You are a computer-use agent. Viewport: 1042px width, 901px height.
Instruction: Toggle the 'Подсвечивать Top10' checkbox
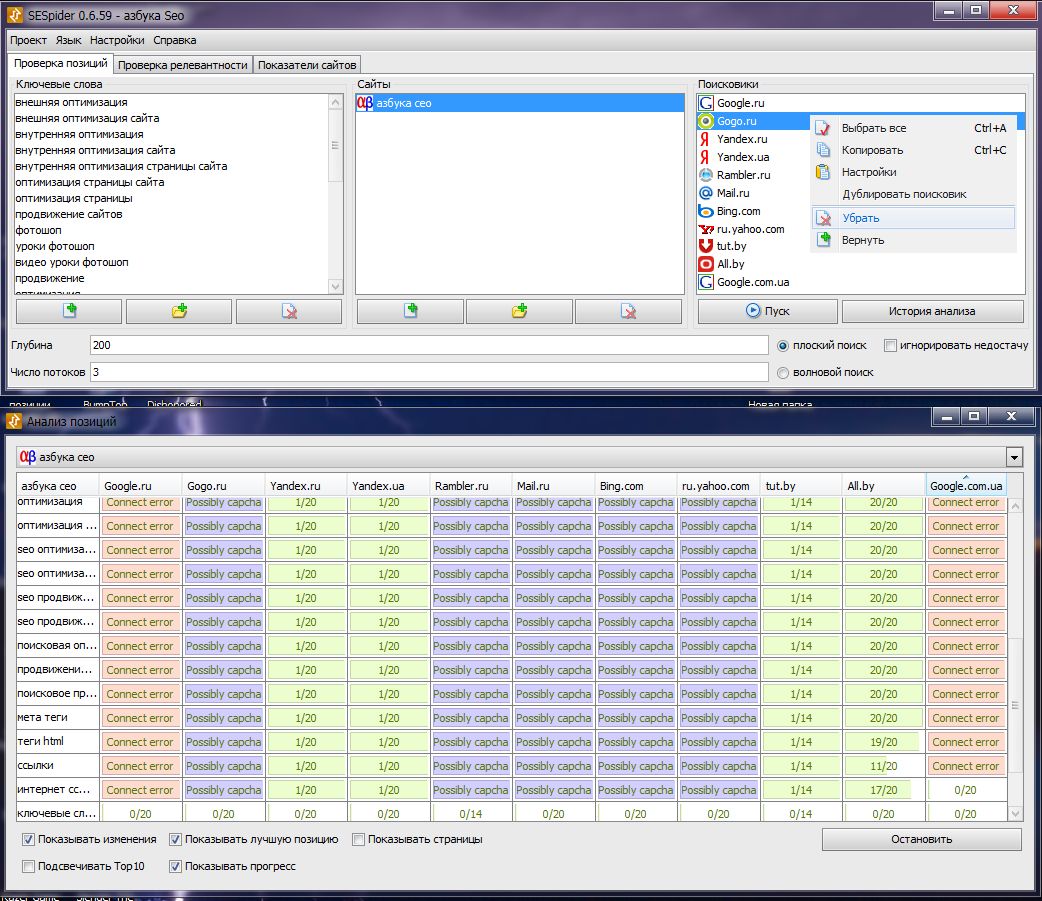[28, 866]
